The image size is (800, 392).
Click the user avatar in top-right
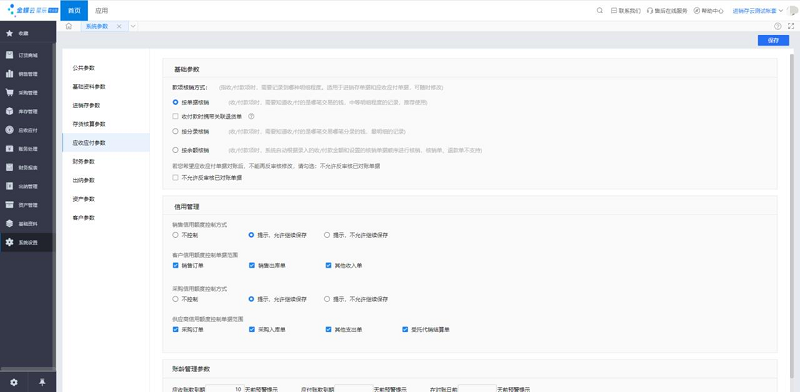[x=793, y=11]
